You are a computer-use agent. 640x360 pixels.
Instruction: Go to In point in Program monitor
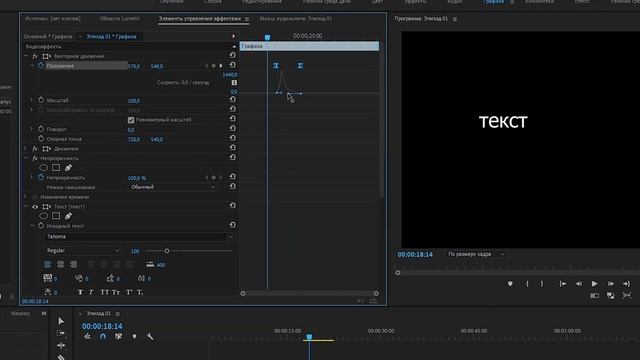click(x=563, y=284)
